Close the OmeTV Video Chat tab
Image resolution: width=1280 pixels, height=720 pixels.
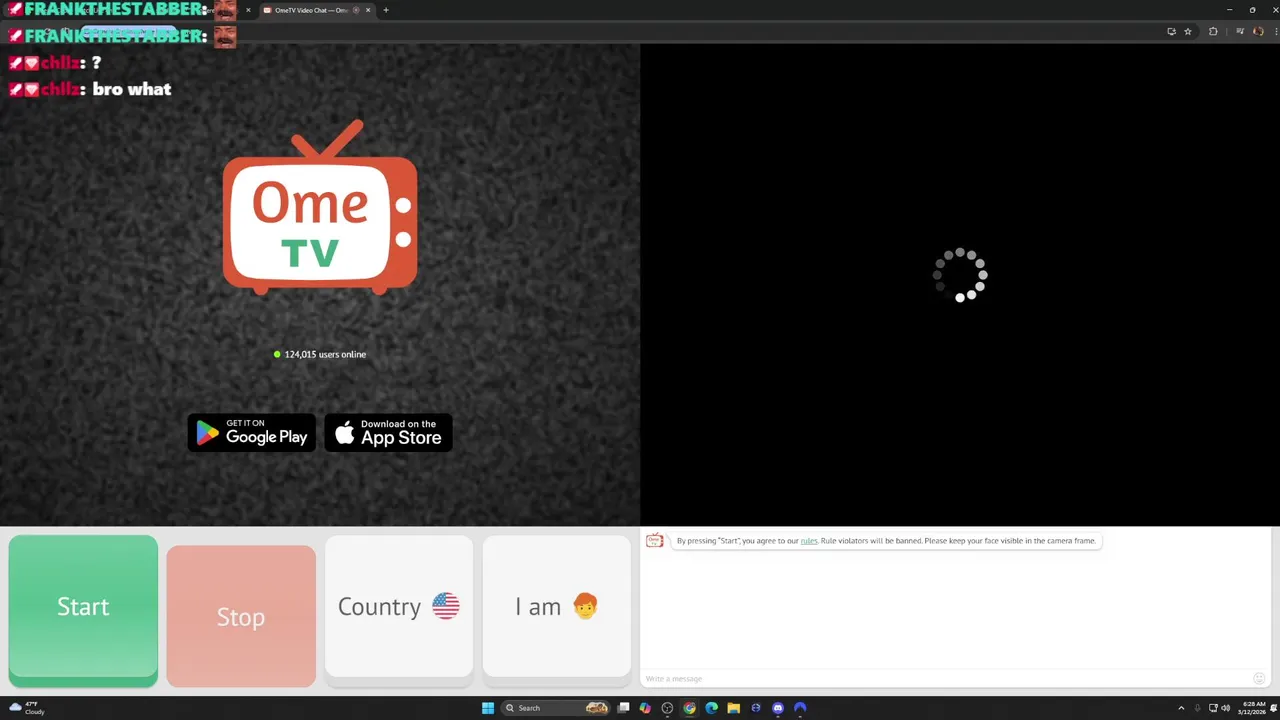tap(368, 10)
